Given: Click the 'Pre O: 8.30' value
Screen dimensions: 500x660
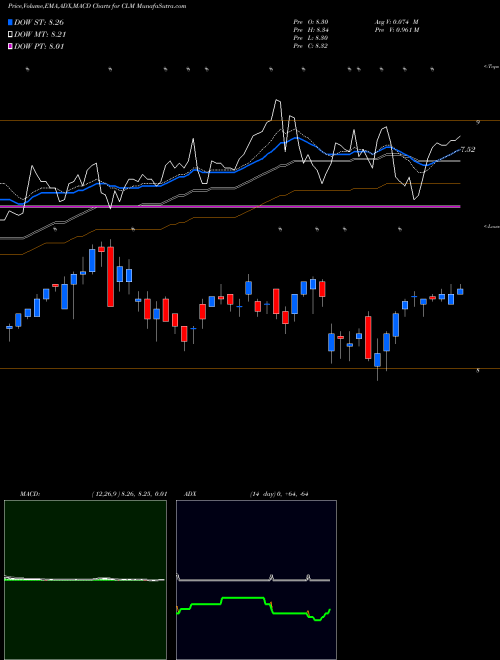Looking at the screenshot, I should 311,22.
